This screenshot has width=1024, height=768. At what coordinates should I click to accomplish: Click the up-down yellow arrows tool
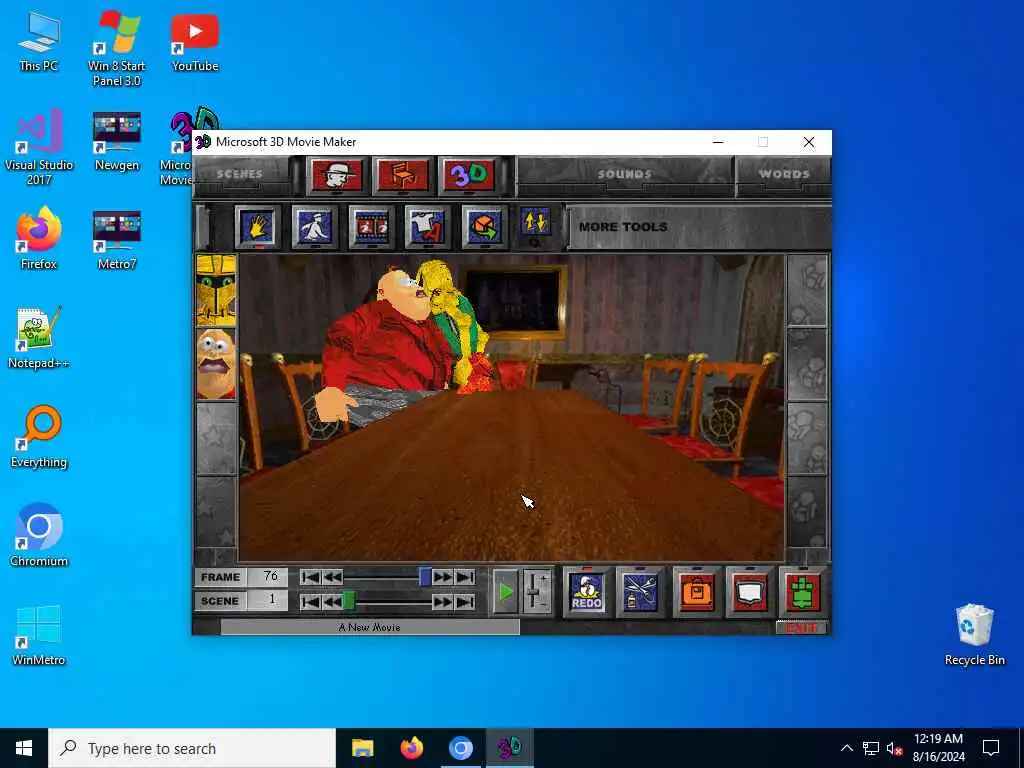[535, 223]
